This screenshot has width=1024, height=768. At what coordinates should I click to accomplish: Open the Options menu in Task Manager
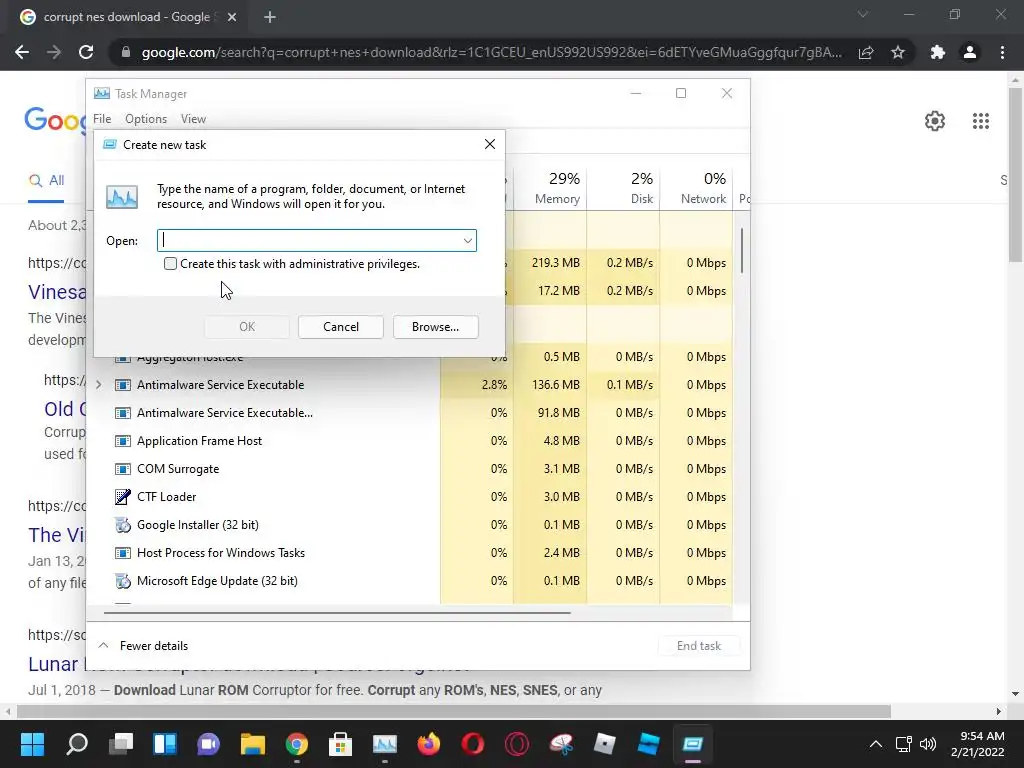click(146, 119)
